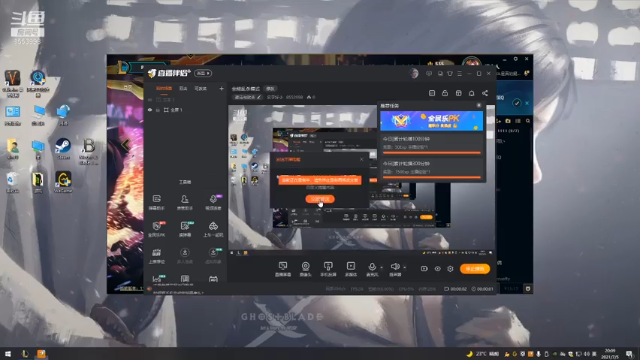
Task: Add a camera source from bottom toolbar
Action: coord(305,269)
